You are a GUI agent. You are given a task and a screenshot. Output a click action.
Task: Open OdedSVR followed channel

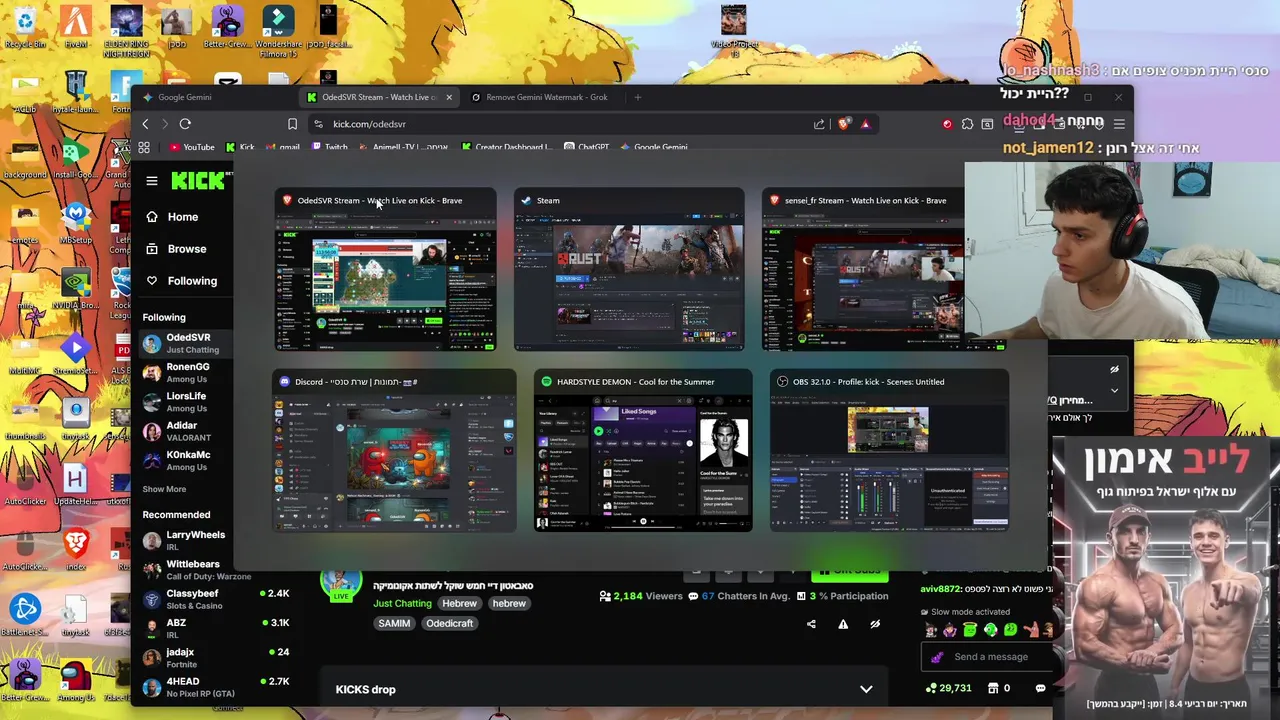185,344
